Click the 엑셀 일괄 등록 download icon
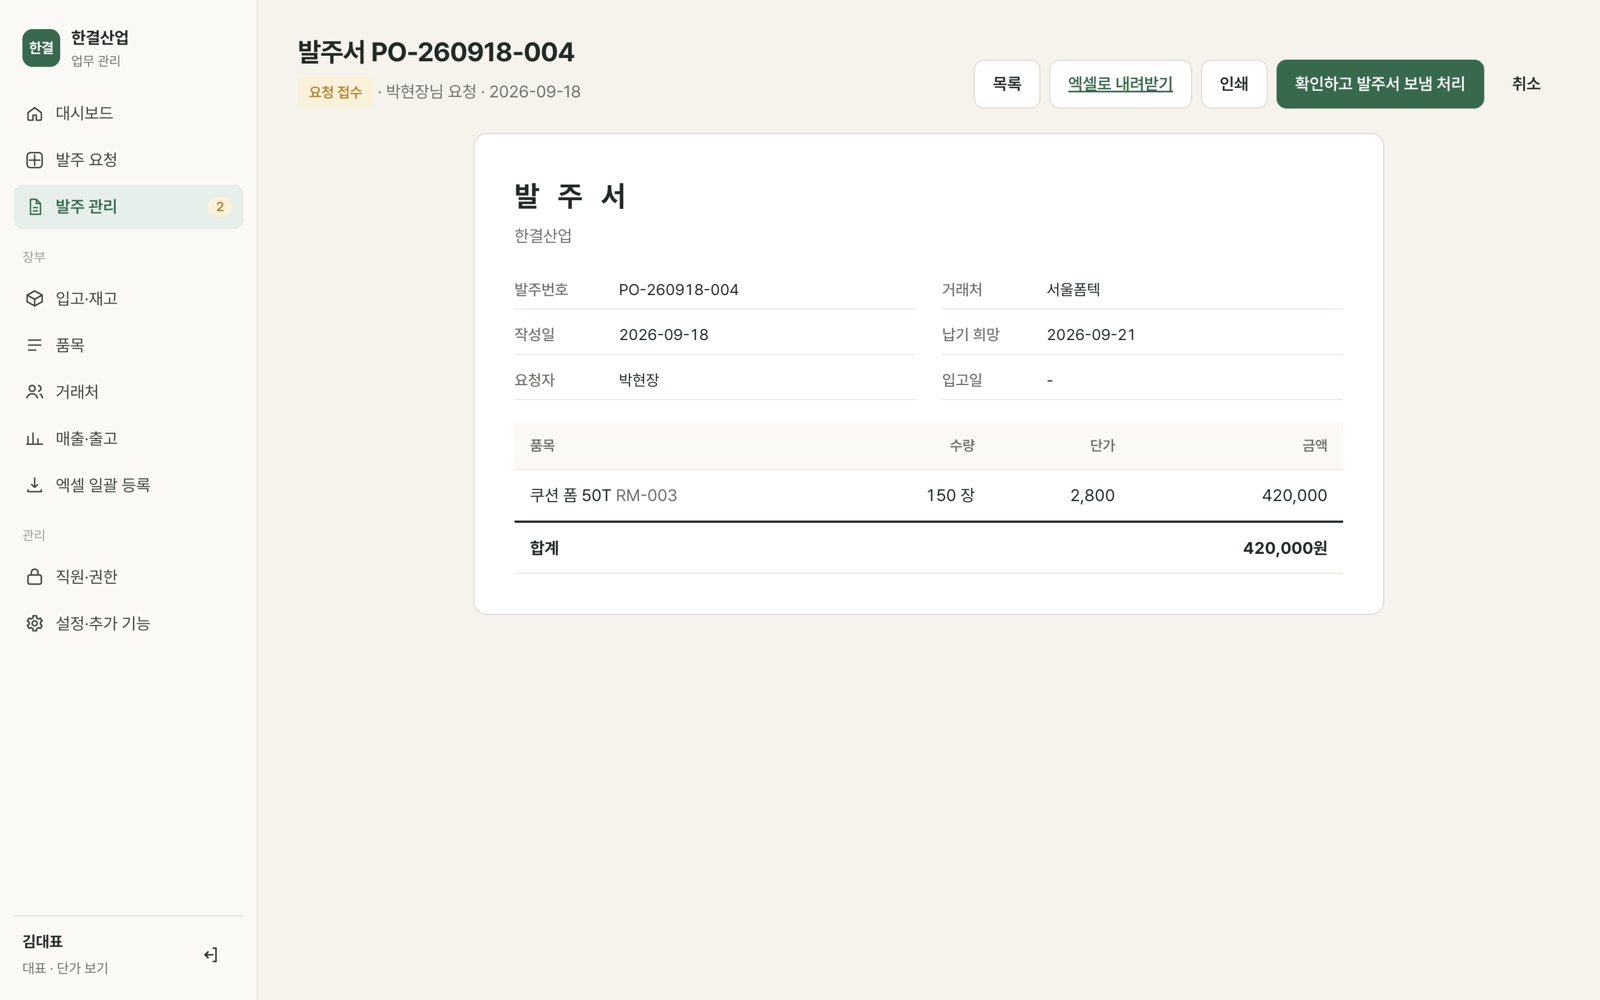 click(34, 485)
